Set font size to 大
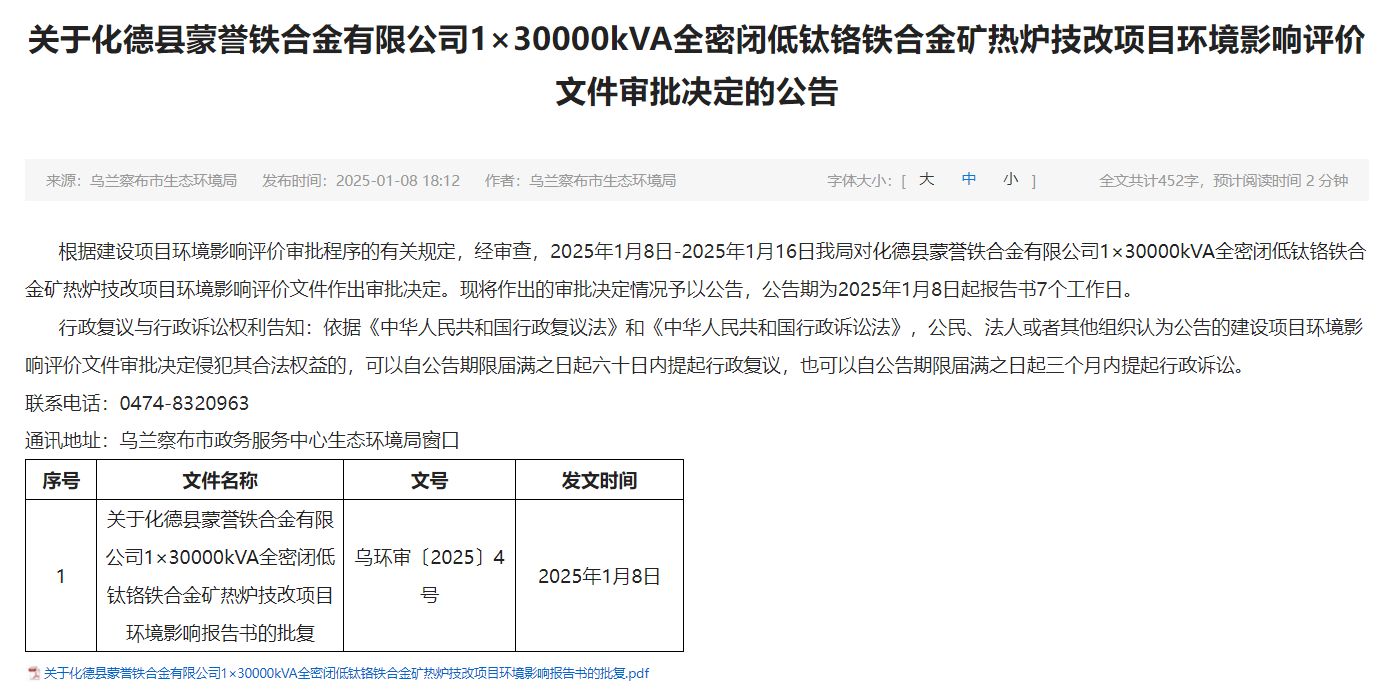 point(926,180)
